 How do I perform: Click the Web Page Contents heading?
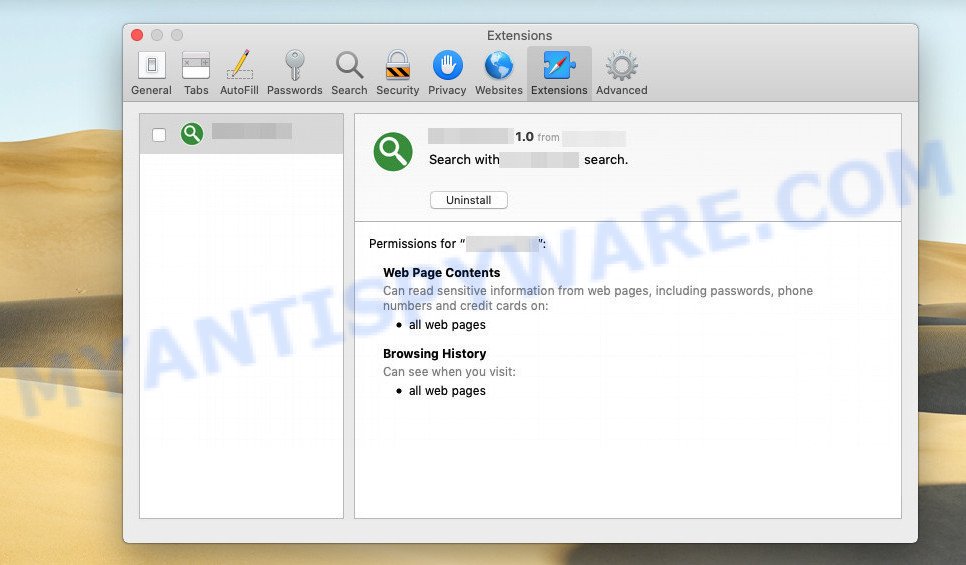pos(442,272)
